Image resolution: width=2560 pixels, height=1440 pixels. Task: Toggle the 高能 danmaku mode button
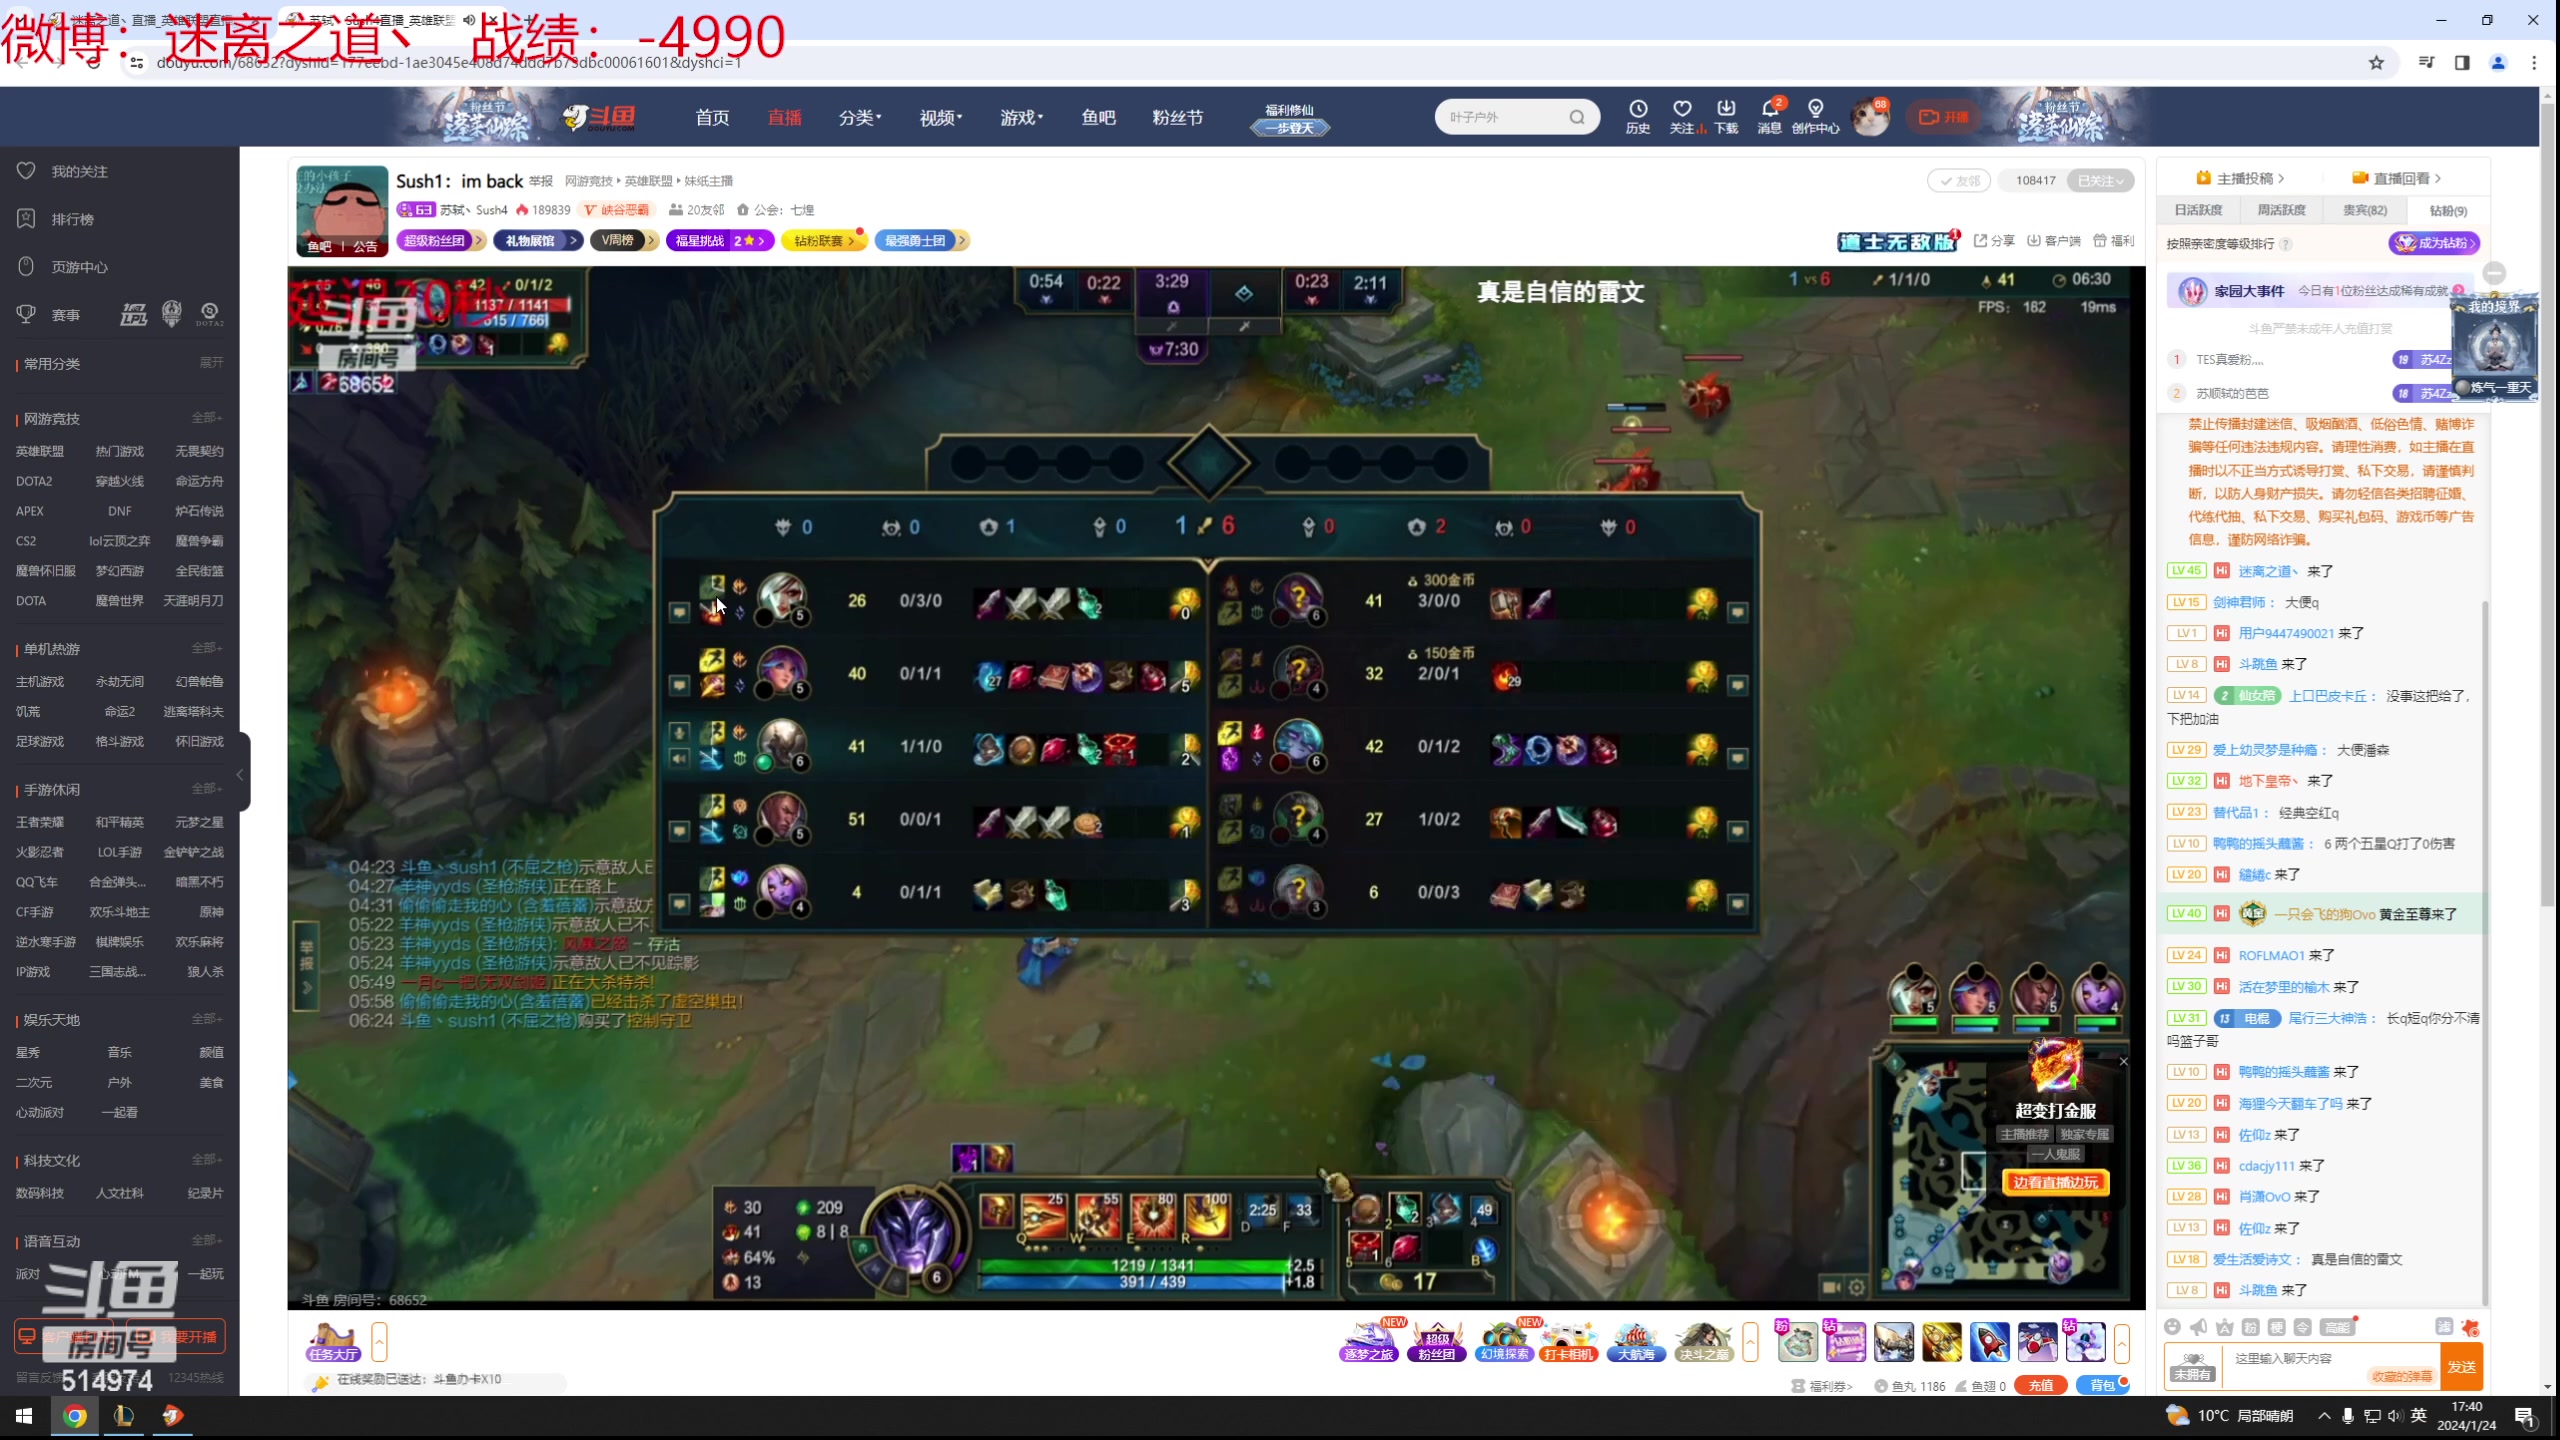pyautogui.click(x=2337, y=1327)
